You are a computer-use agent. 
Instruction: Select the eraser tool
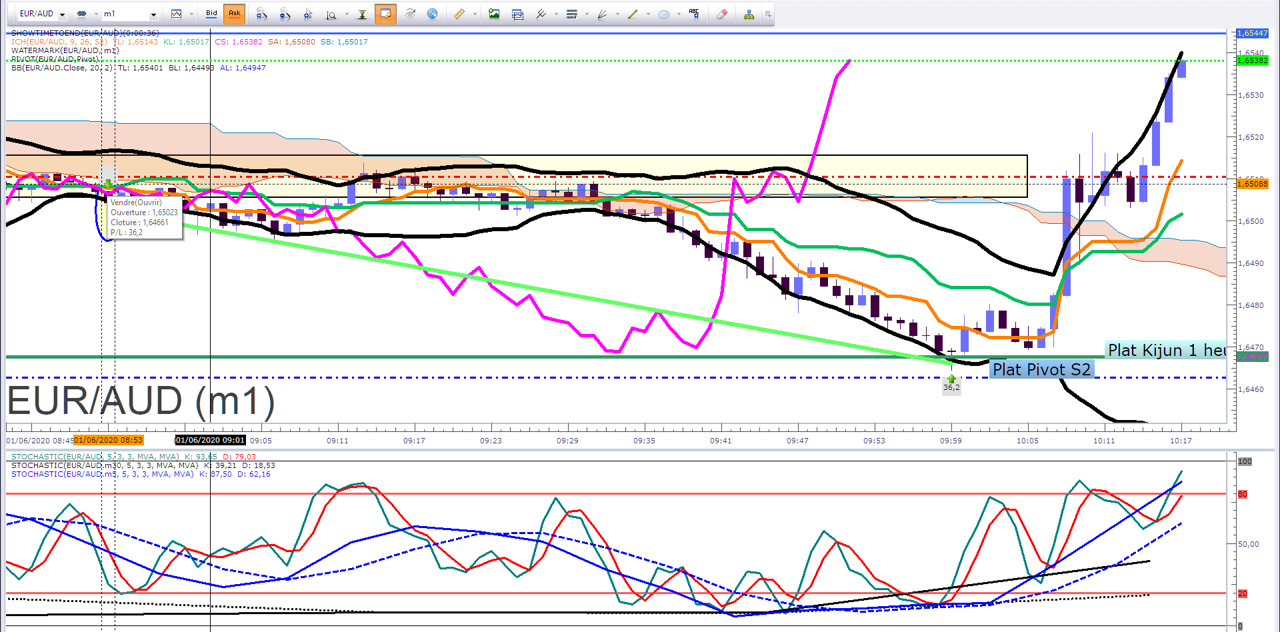tap(722, 14)
